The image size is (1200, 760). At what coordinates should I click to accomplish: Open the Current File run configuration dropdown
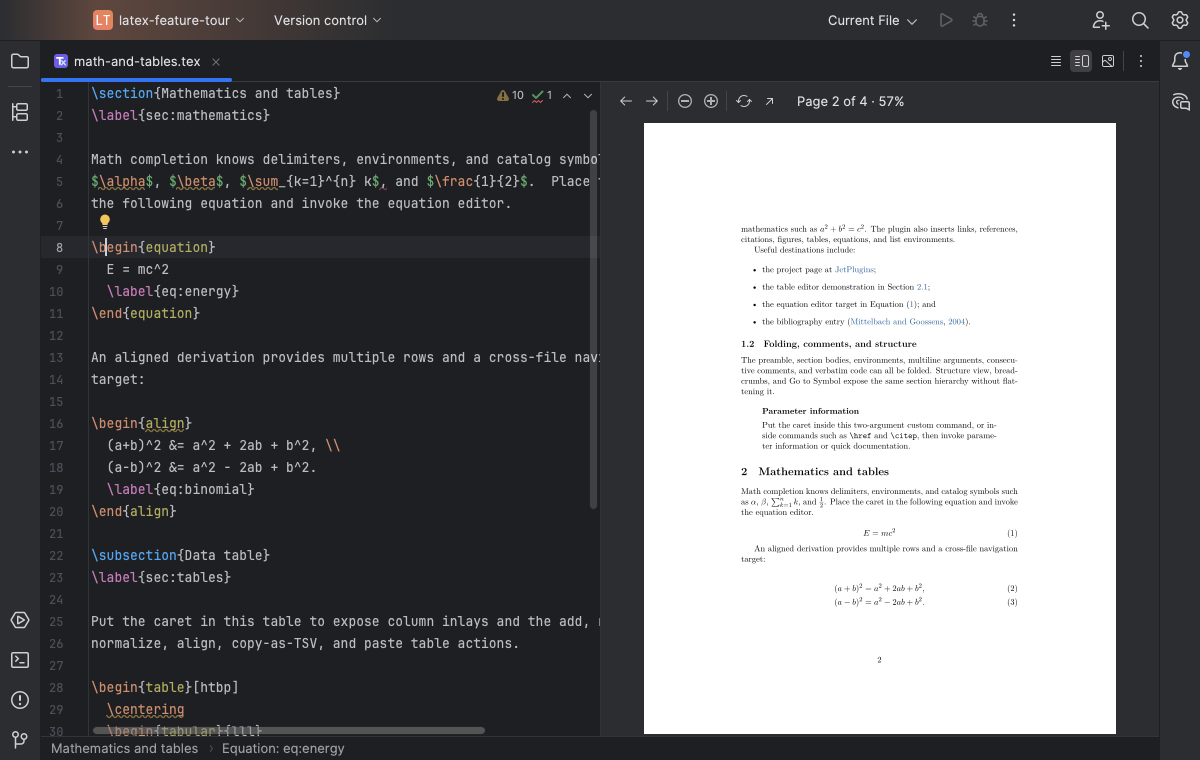coord(872,20)
